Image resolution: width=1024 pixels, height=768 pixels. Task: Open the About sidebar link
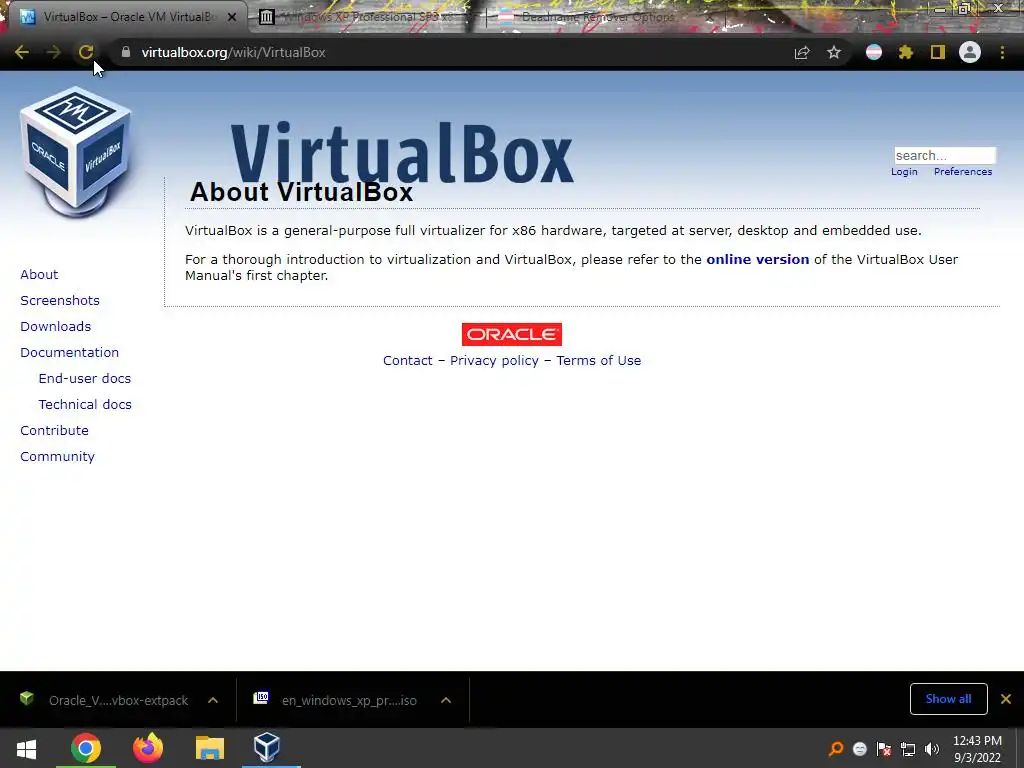(x=39, y=274)
